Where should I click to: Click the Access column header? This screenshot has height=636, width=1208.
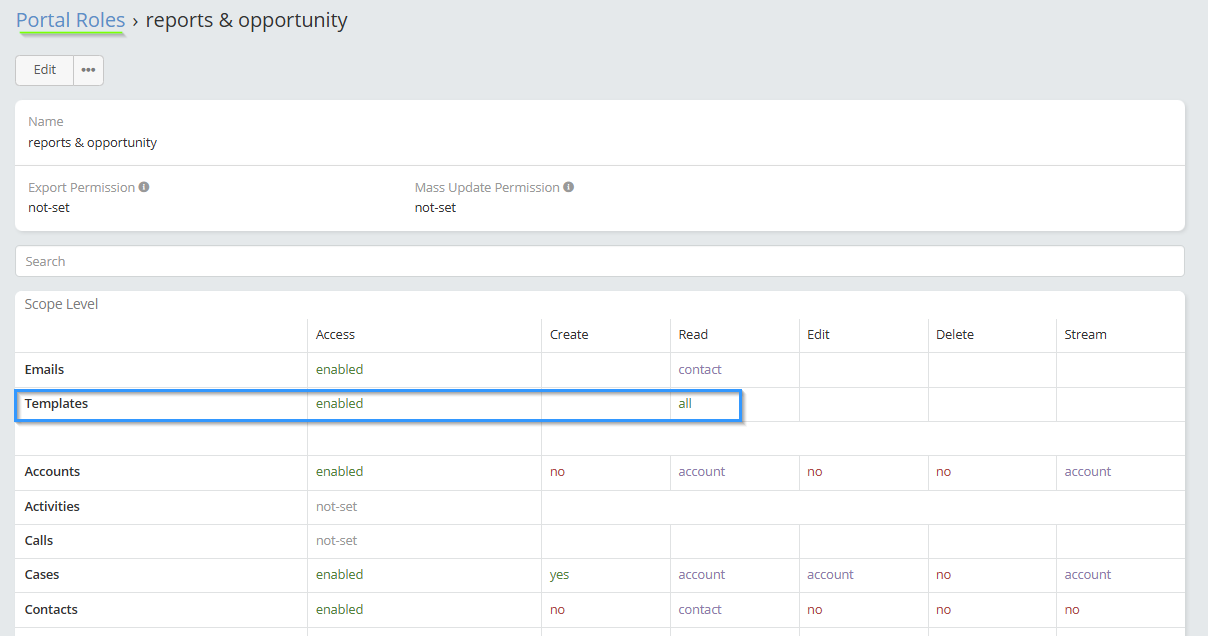coord(335,335)
